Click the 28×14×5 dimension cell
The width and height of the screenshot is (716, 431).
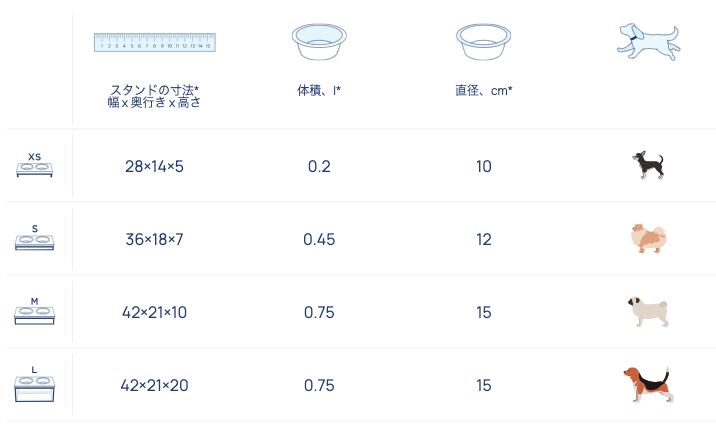(x=154, y=166)
